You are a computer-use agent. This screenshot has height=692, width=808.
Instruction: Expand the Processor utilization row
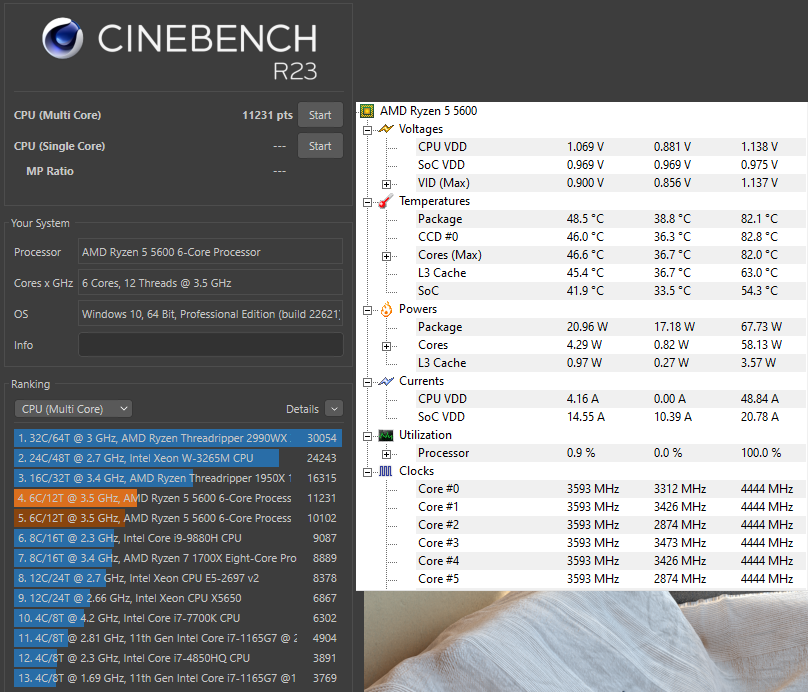tap(386, 454)
